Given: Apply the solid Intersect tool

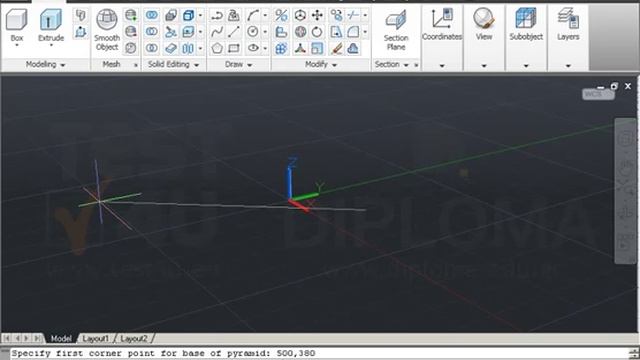Looking at the screenshot, I should (152, 48).
